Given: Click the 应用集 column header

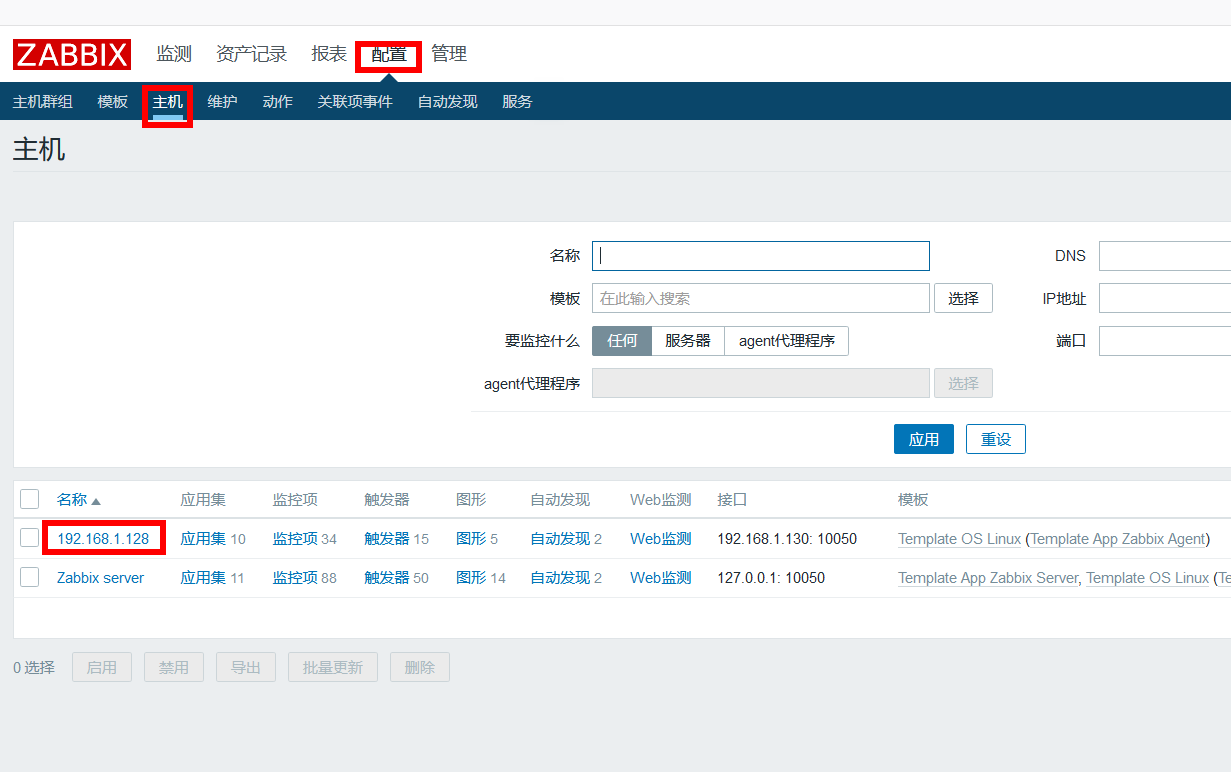Looking at the screenshot, I should (x=203, y=500).
